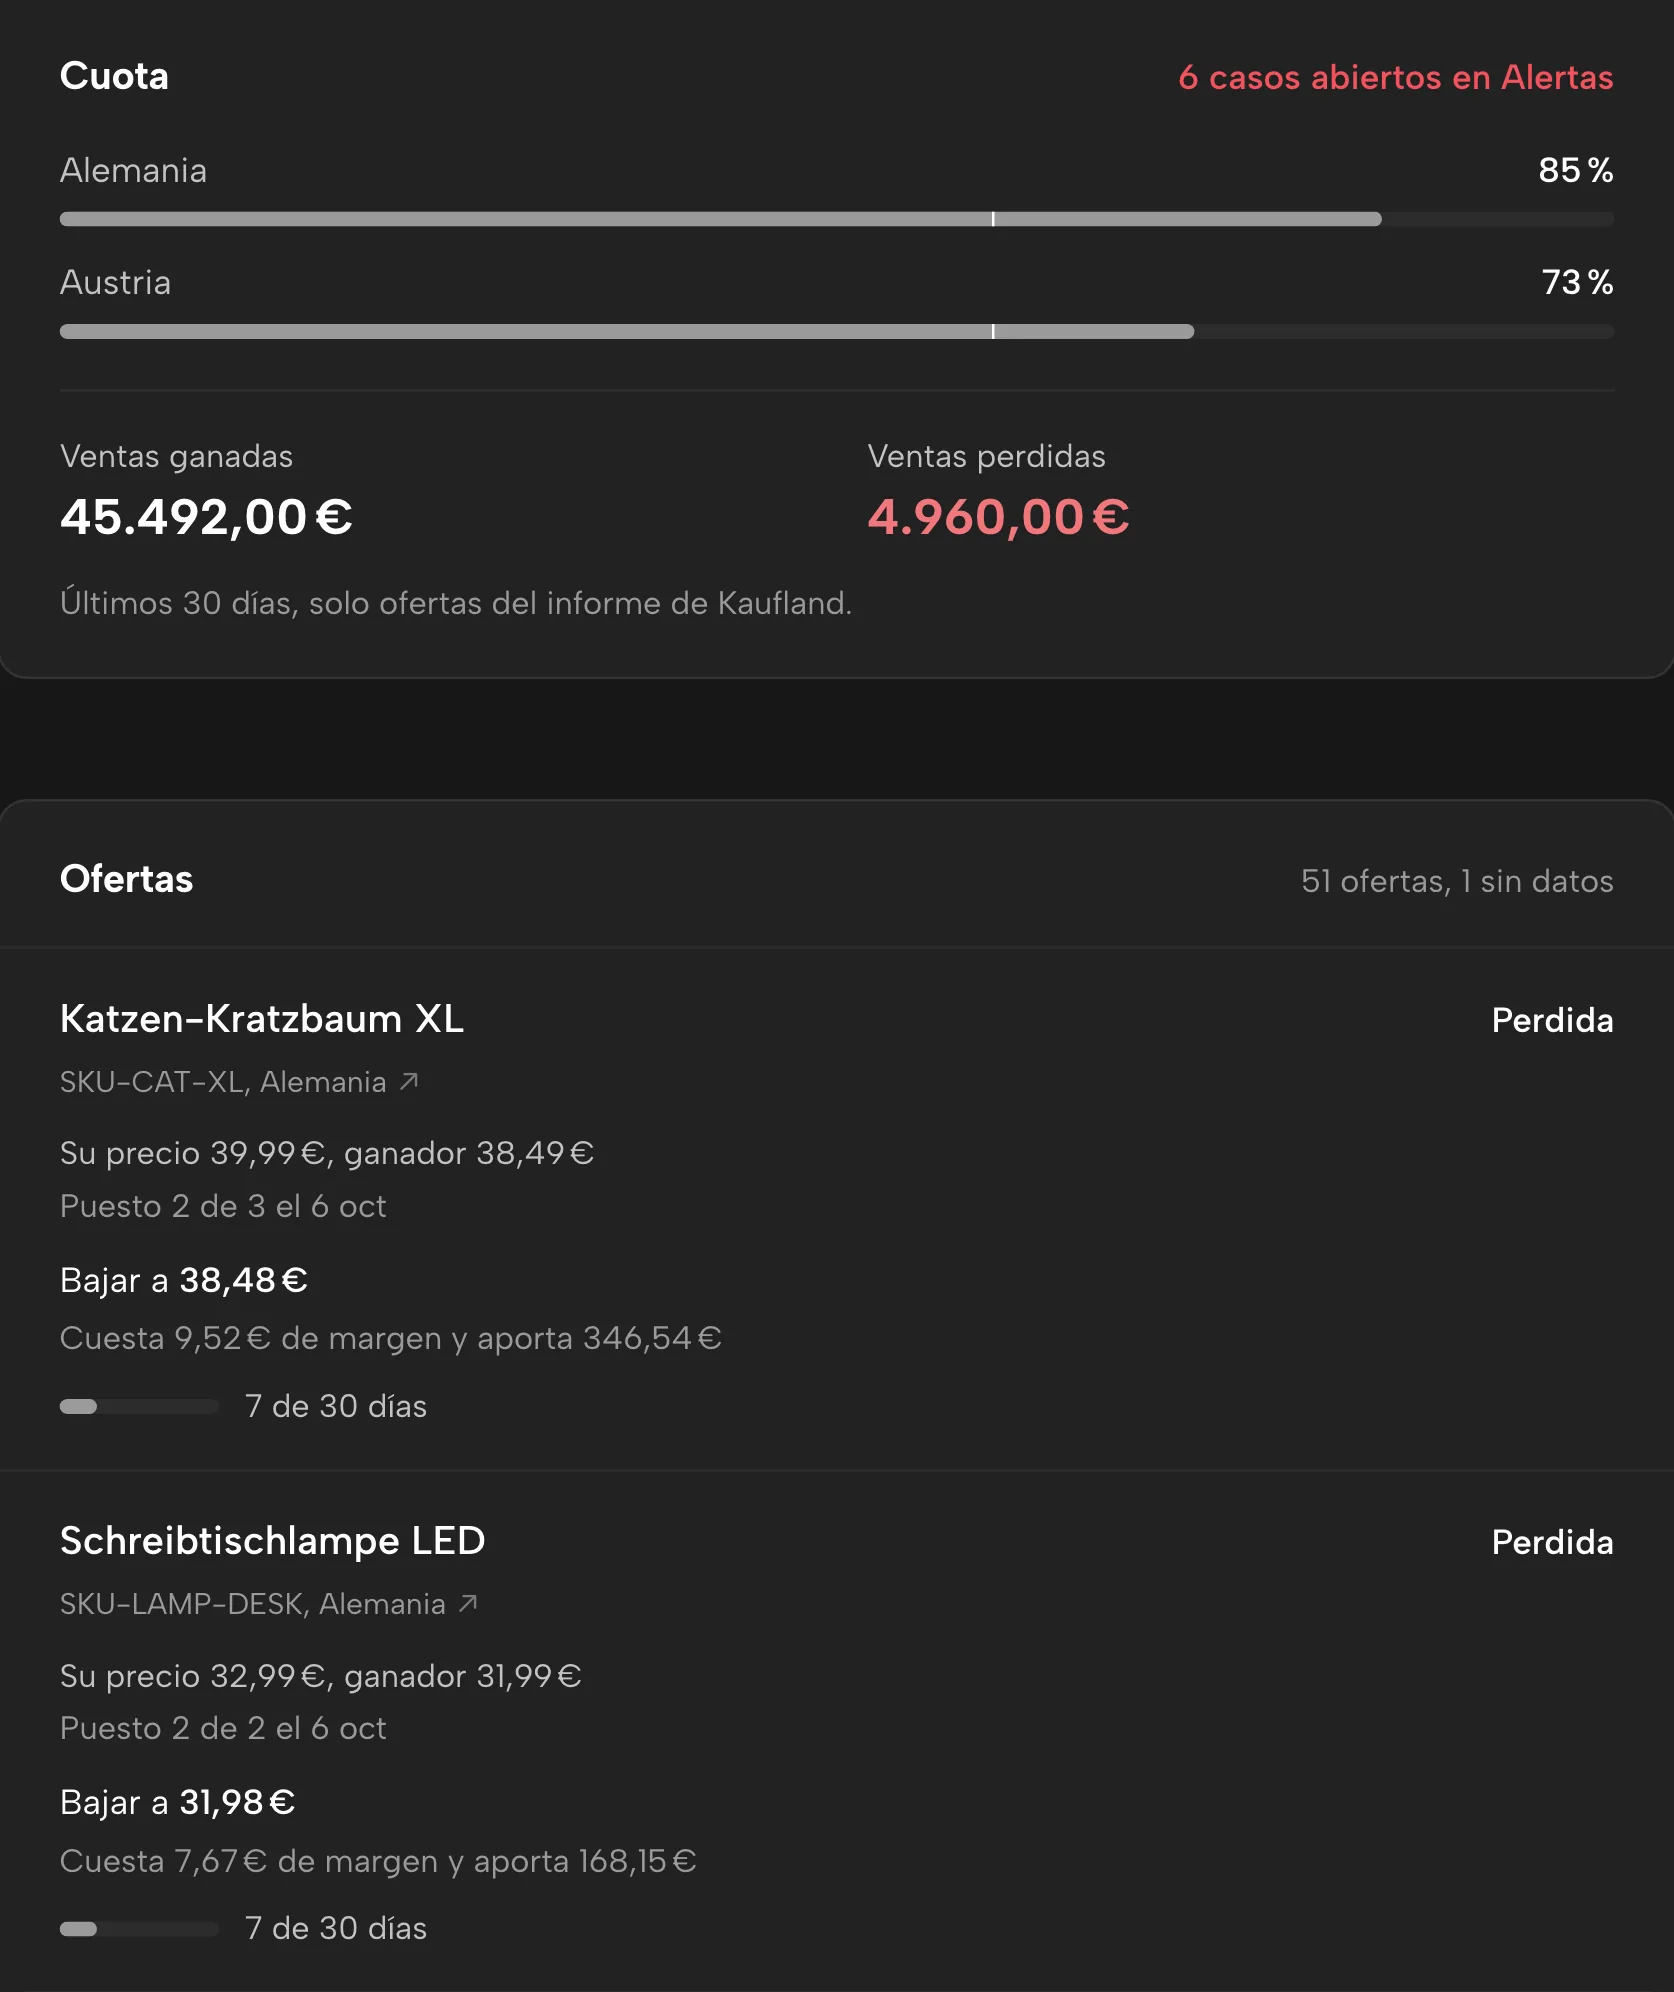Open external link arrow beside SKU-CAT-XL, Alemania
Viewport: 1674px width, 1992px height.
coord(409,1081)
